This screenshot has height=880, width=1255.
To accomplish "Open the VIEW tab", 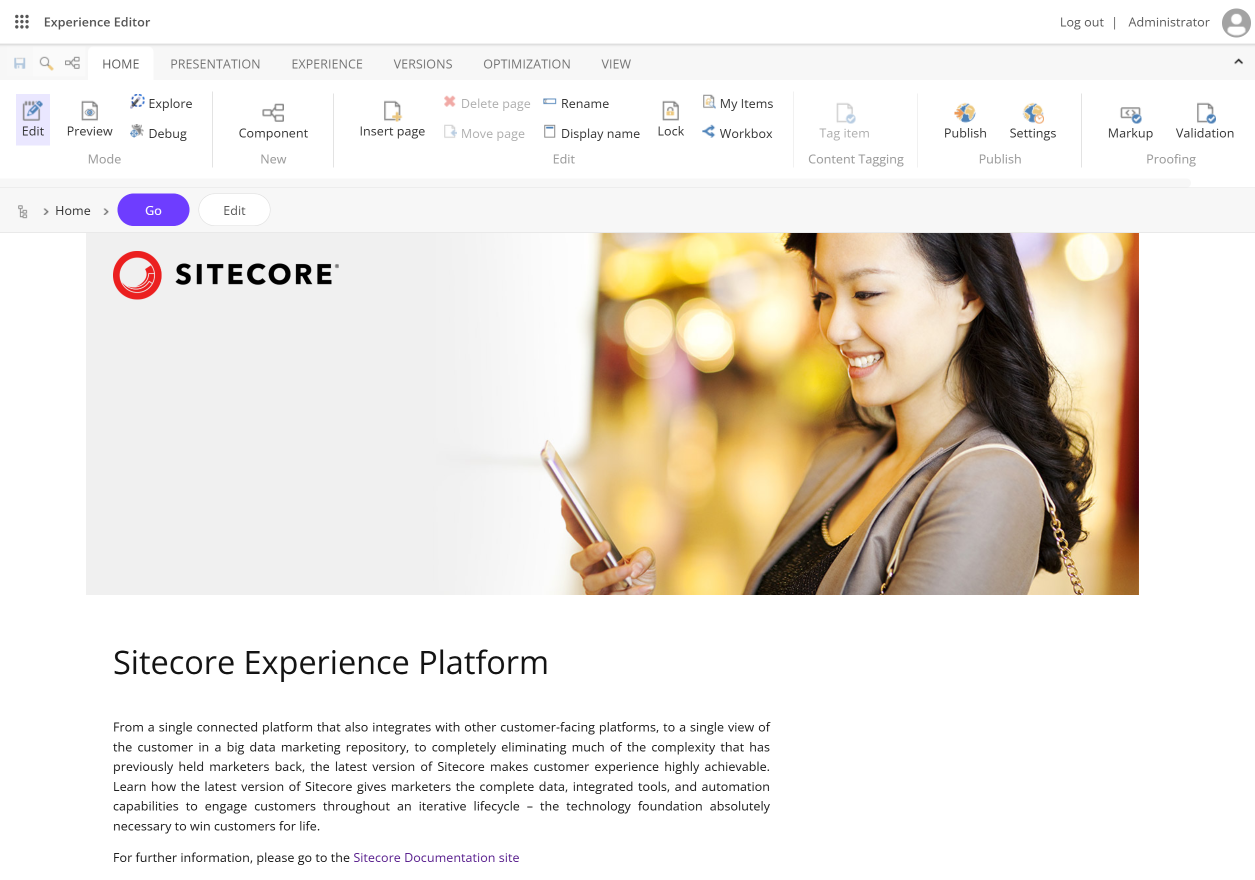I will pyautogui.click(x=616, y=64).
